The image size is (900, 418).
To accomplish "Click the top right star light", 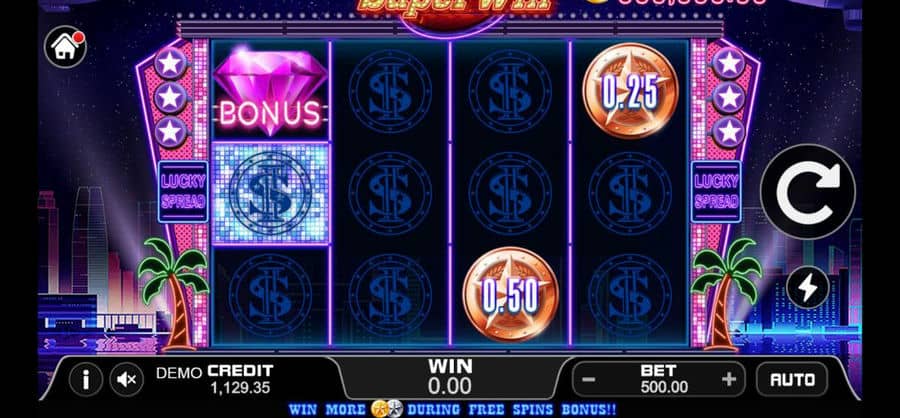I will click(729, 63).
